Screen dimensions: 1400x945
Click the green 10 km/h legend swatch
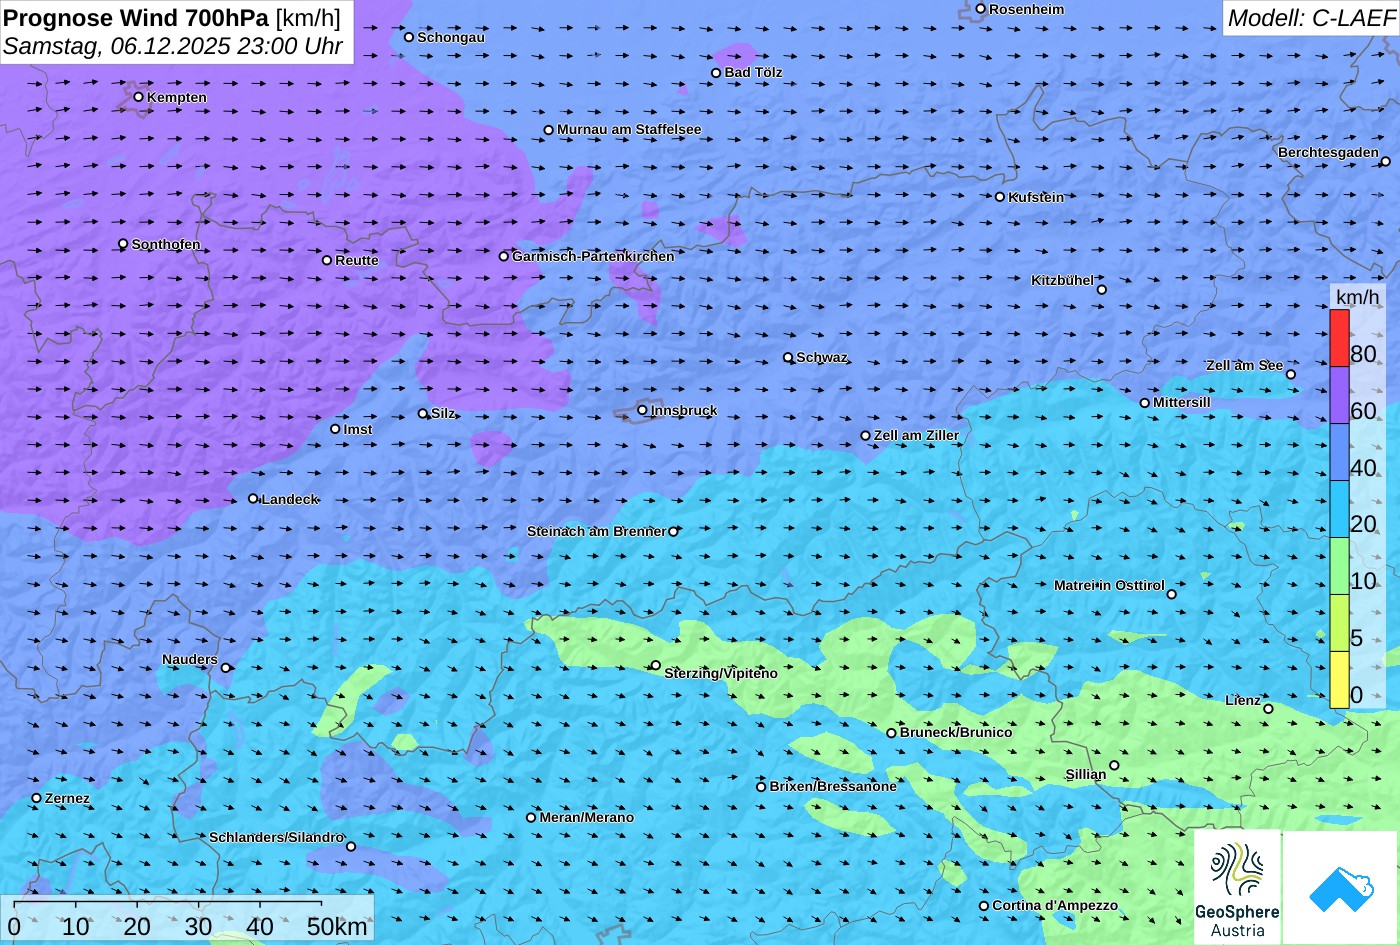(x=1339, y=567)
